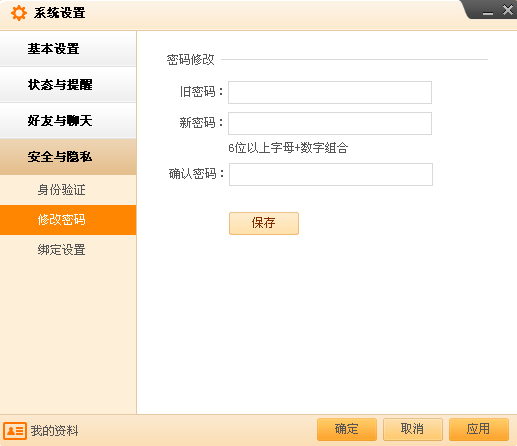Collapse the 安全与隐私 section
The image size is (517, 446).
68,157
